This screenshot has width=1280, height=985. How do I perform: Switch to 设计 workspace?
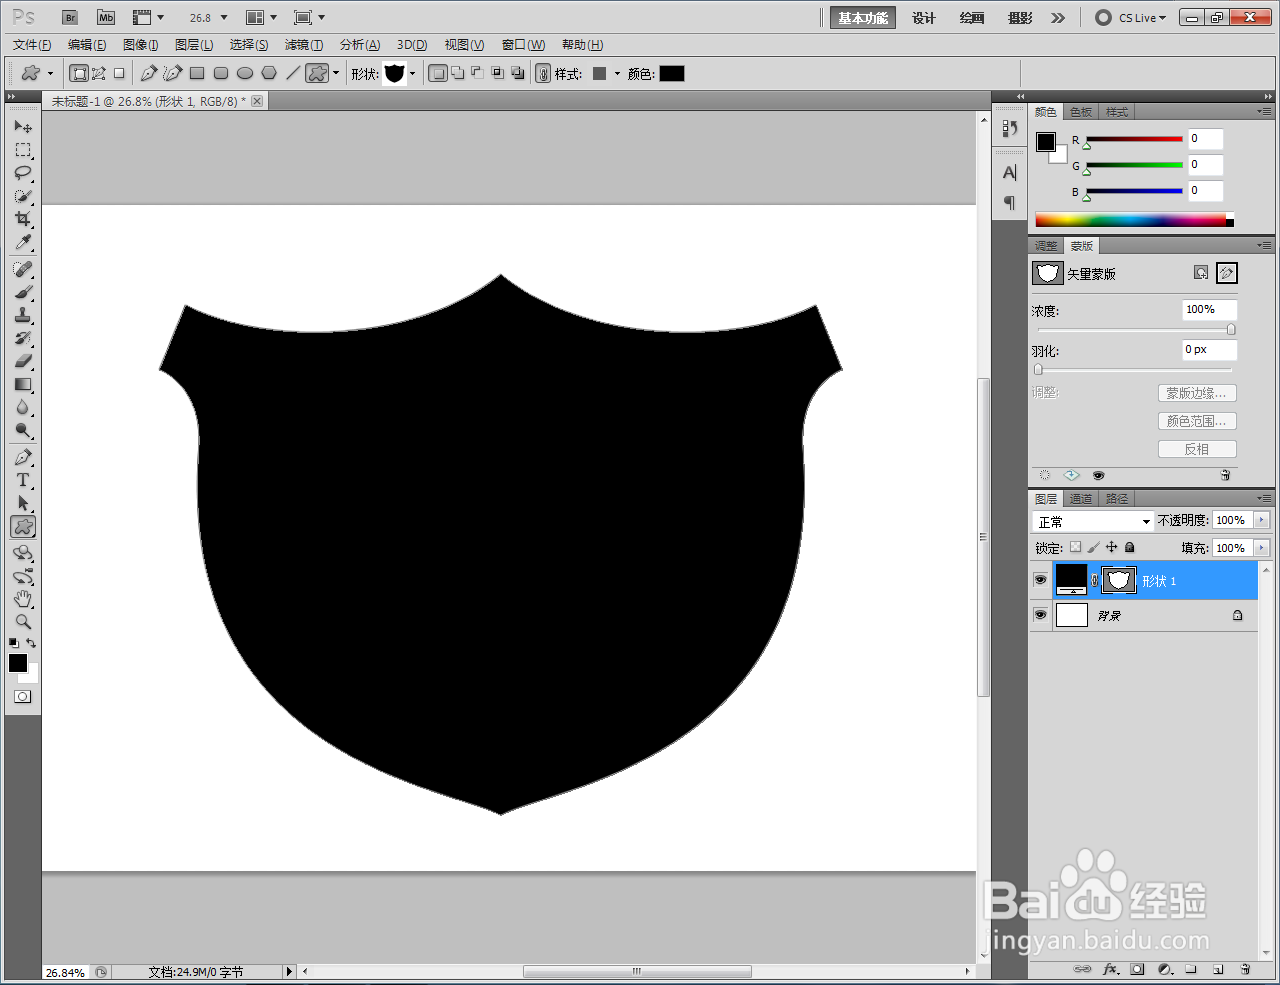[x=924, y=18]
